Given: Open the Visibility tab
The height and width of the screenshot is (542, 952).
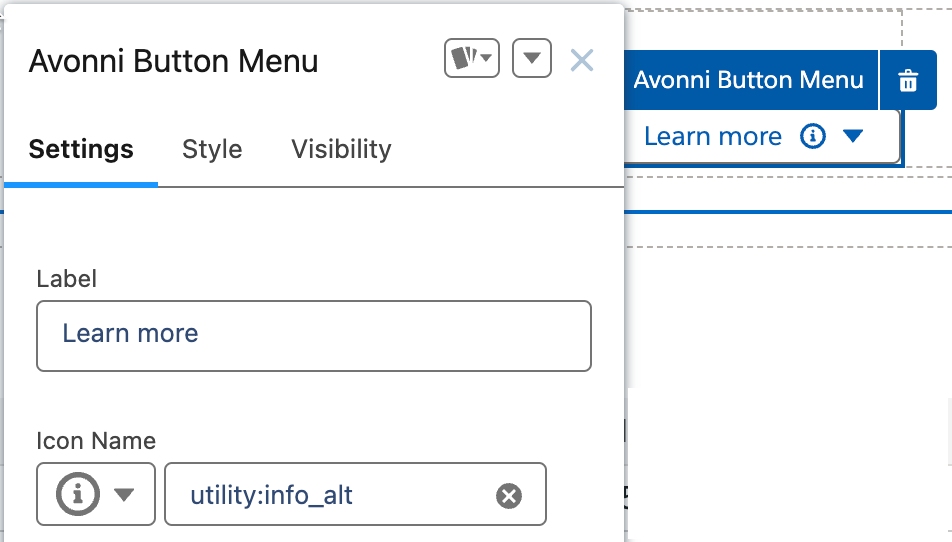Looking at the screenshot, I should coord(341,149).
